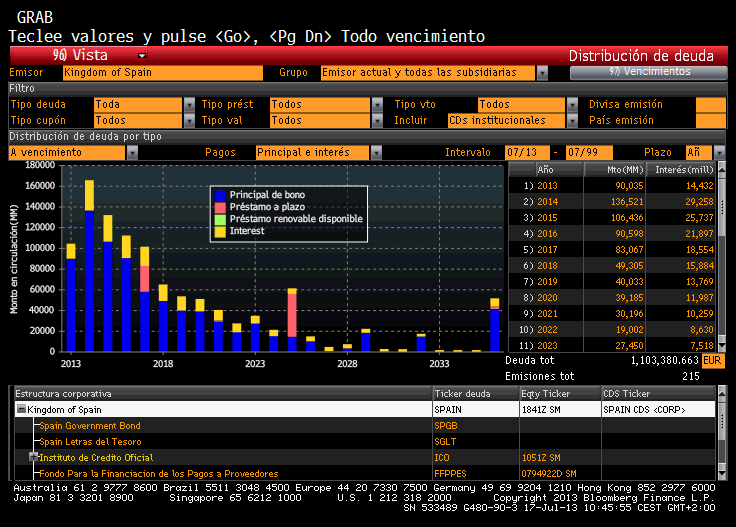Edit the Intervalo end date 07/99

point(589,153)
